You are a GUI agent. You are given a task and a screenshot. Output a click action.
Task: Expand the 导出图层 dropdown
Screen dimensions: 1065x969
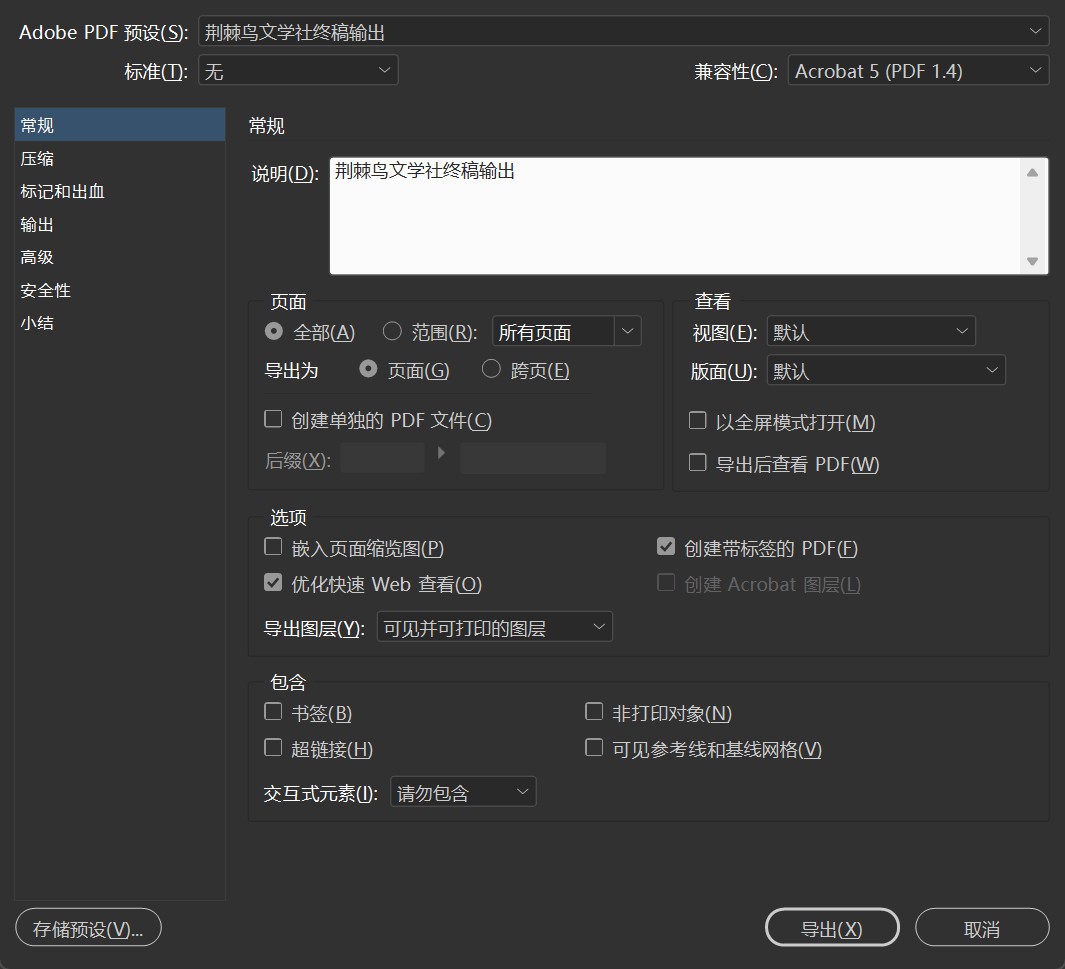coord(495,627)
